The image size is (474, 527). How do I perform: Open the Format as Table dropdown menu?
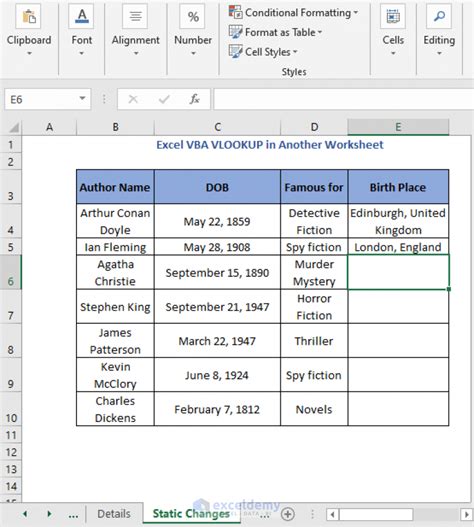coord(320,32)
